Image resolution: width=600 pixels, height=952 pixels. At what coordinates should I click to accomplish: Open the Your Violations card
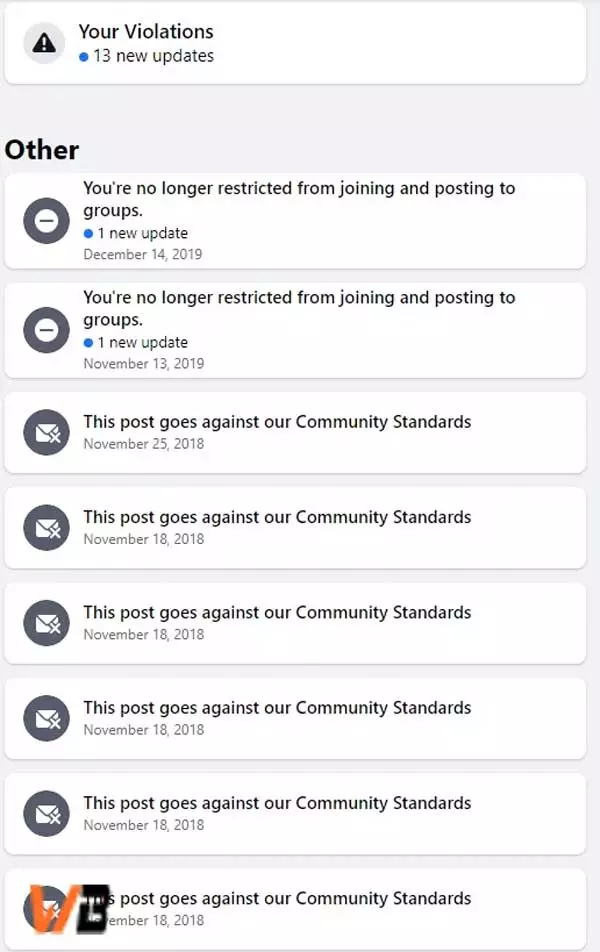point(295,43)
